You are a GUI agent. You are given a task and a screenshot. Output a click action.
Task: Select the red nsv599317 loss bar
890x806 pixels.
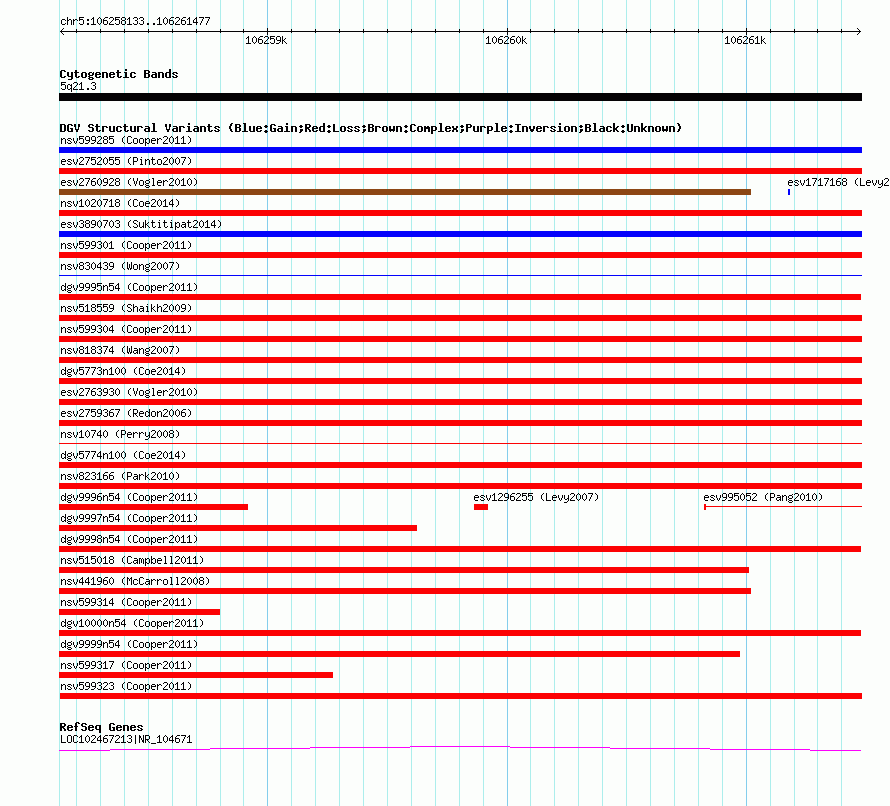(x=196, y=675)
